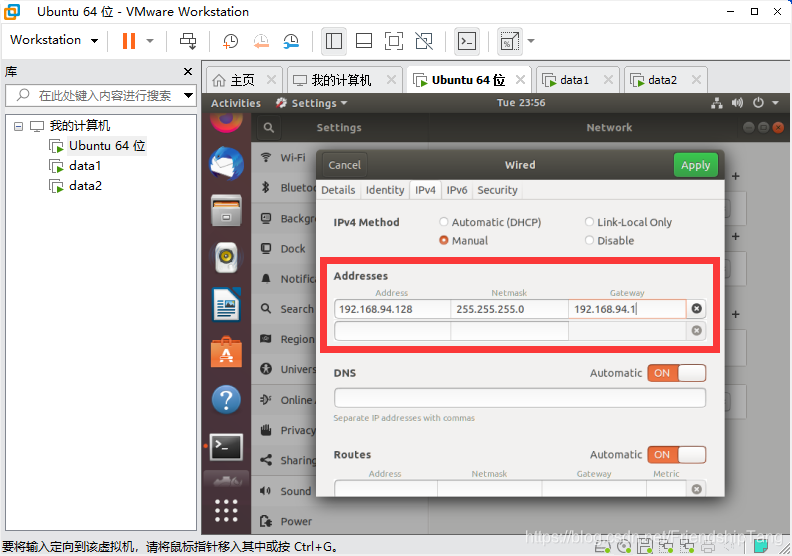Select Link-Local Only IPv4 method
Viewport: 792px width, 556px height.
[x=628, y=222]
